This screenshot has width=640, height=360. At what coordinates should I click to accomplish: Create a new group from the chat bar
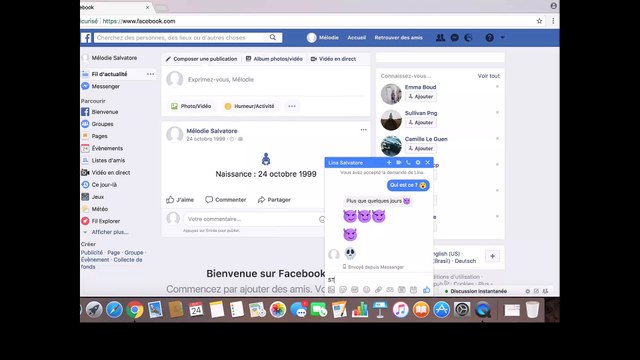(545, 291)
